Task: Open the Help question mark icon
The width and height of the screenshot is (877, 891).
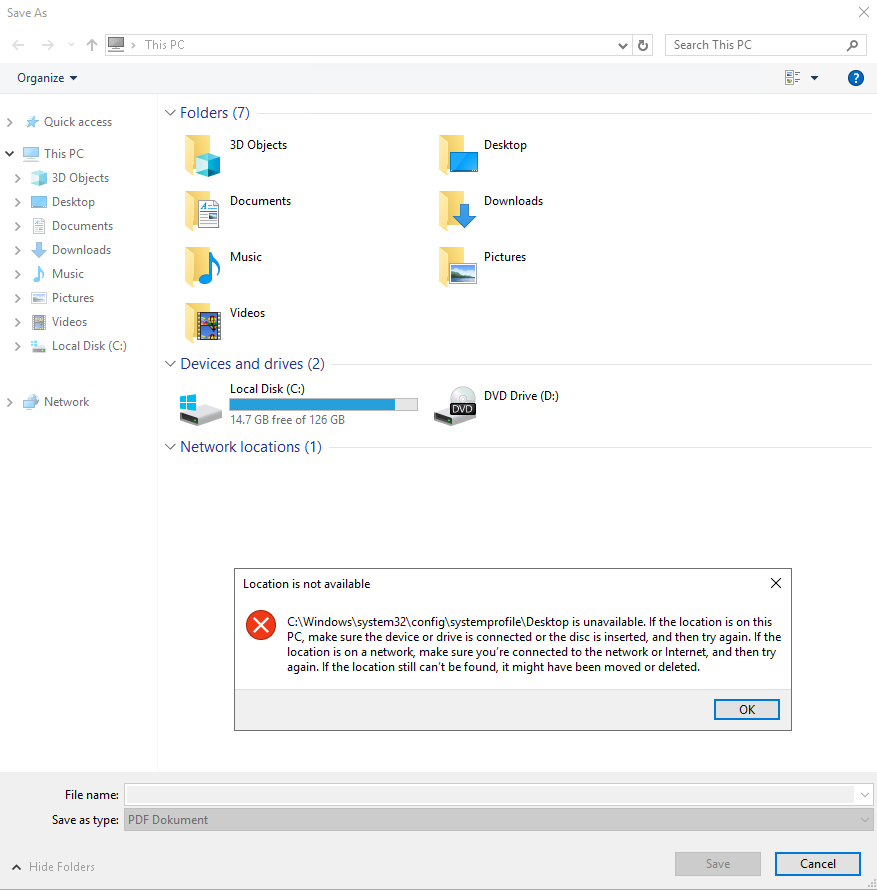Action: tap(855, 77)
